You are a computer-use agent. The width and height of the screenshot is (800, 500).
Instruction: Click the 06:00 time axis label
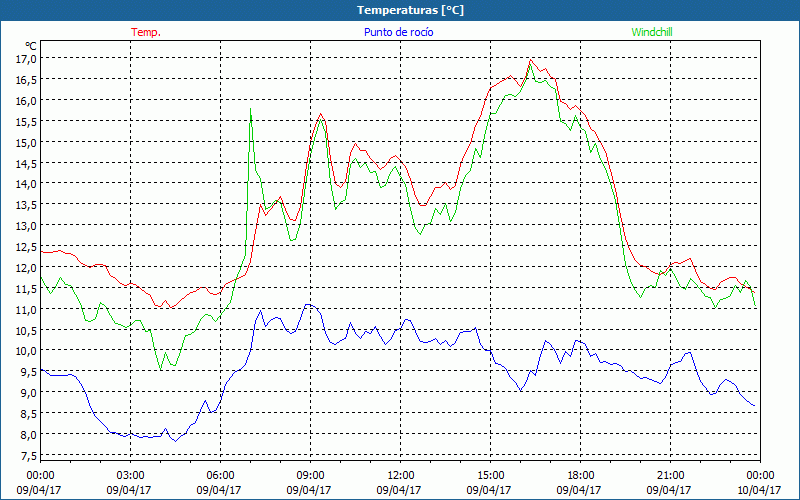click(219, 476)
